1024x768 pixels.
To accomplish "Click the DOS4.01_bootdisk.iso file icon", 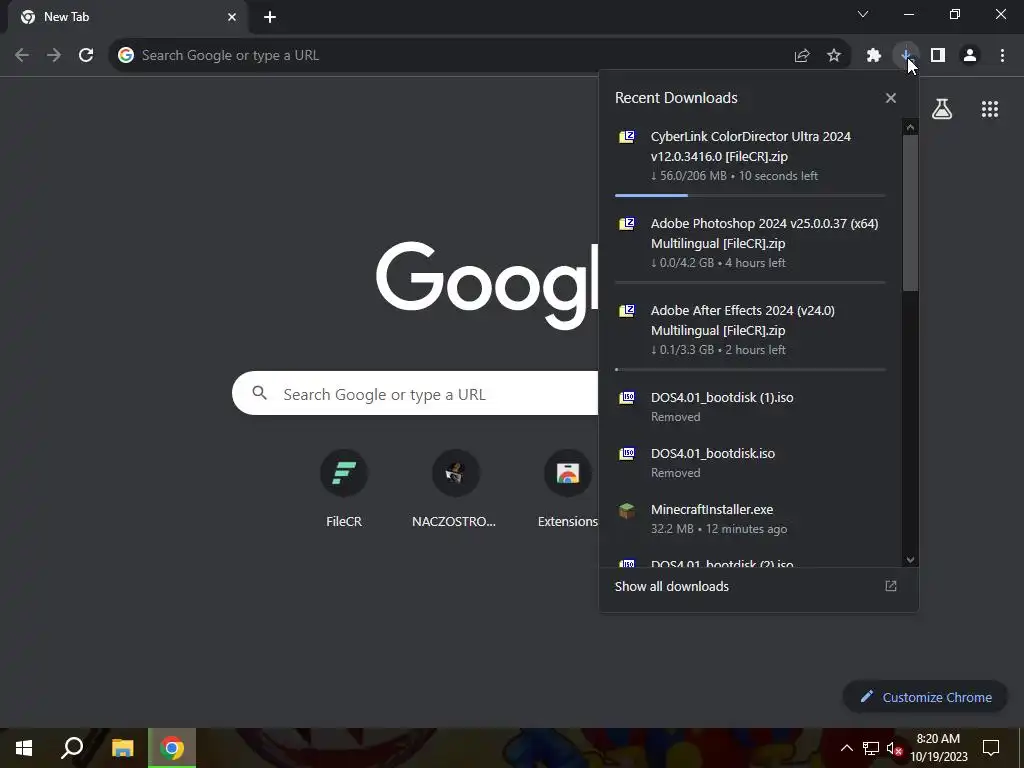I will [627, 453].
